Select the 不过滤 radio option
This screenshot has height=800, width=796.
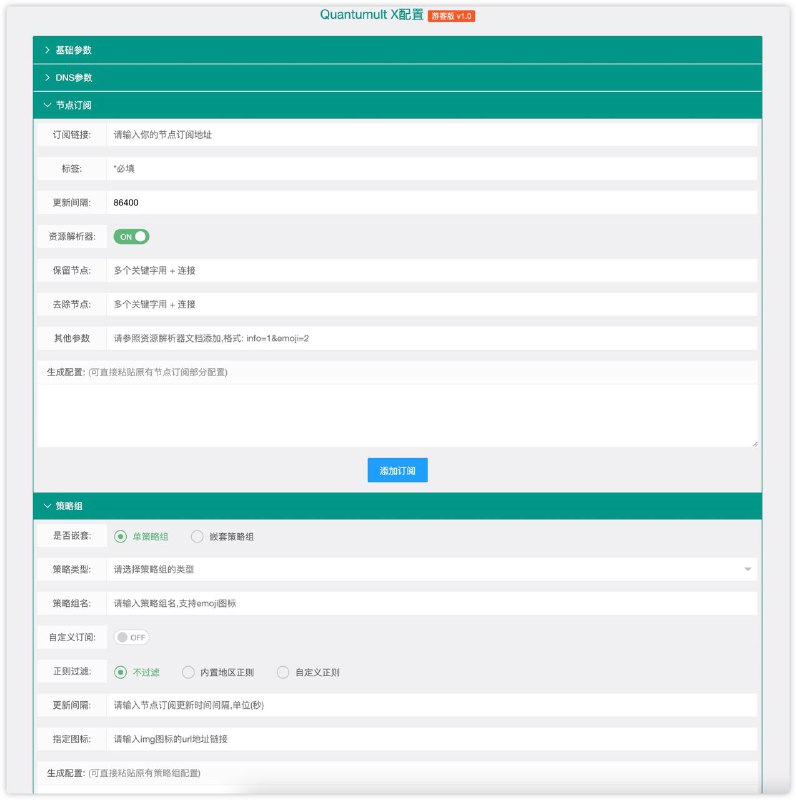pos(137,672)
